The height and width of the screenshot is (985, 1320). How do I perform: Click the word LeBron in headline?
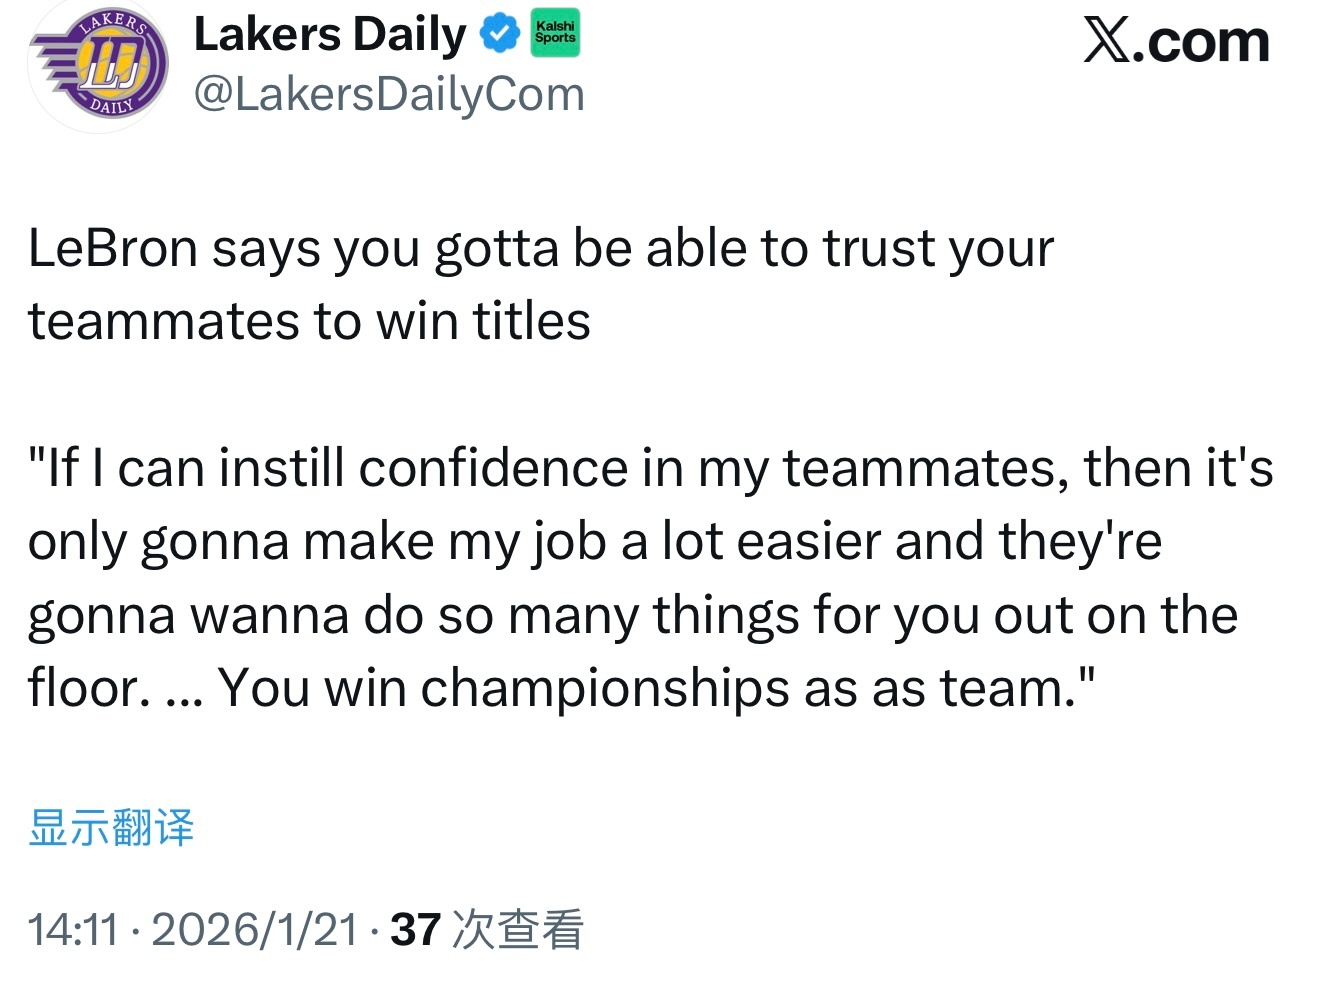pyautogui.click(x=112, y=248)
